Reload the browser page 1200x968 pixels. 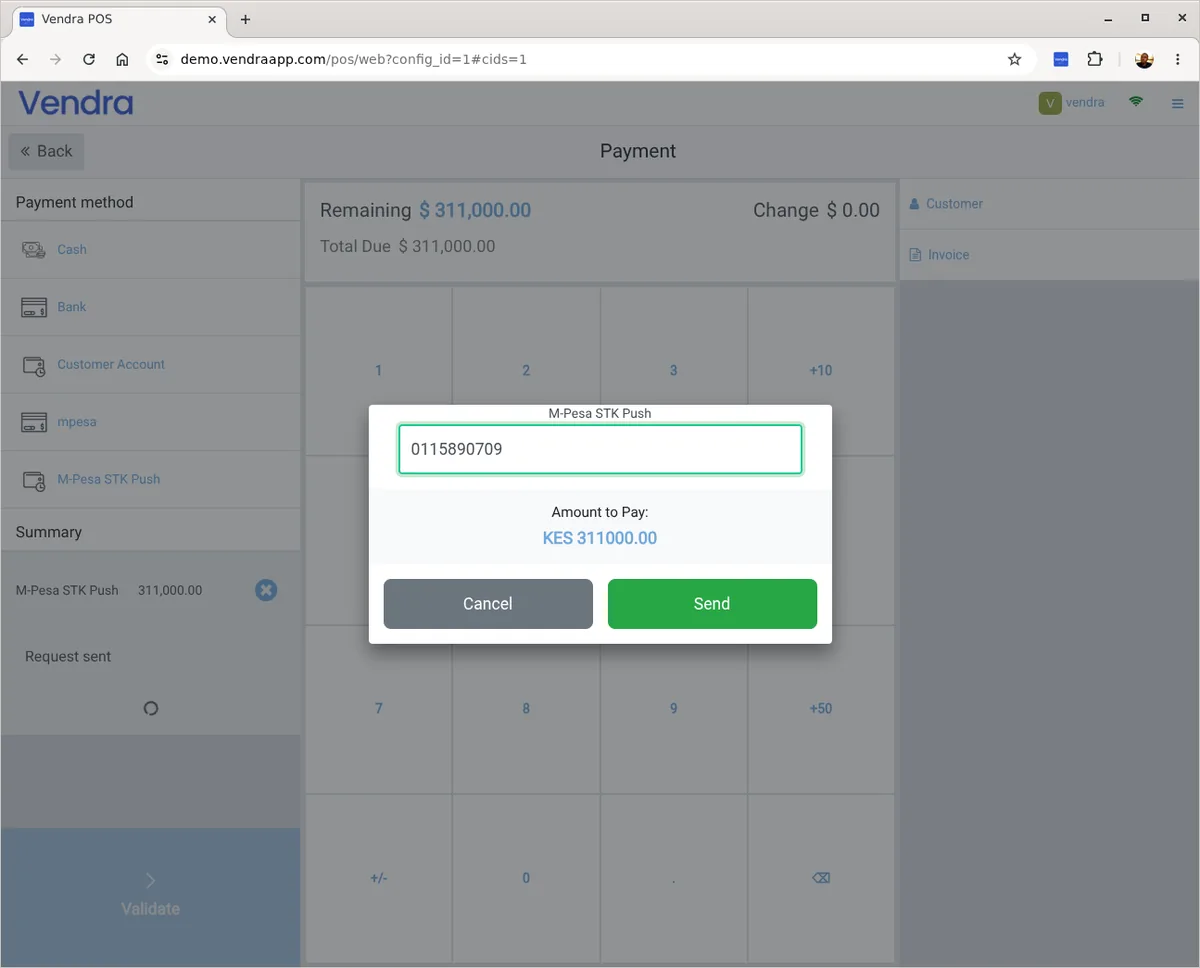click(x=89, y=59)
